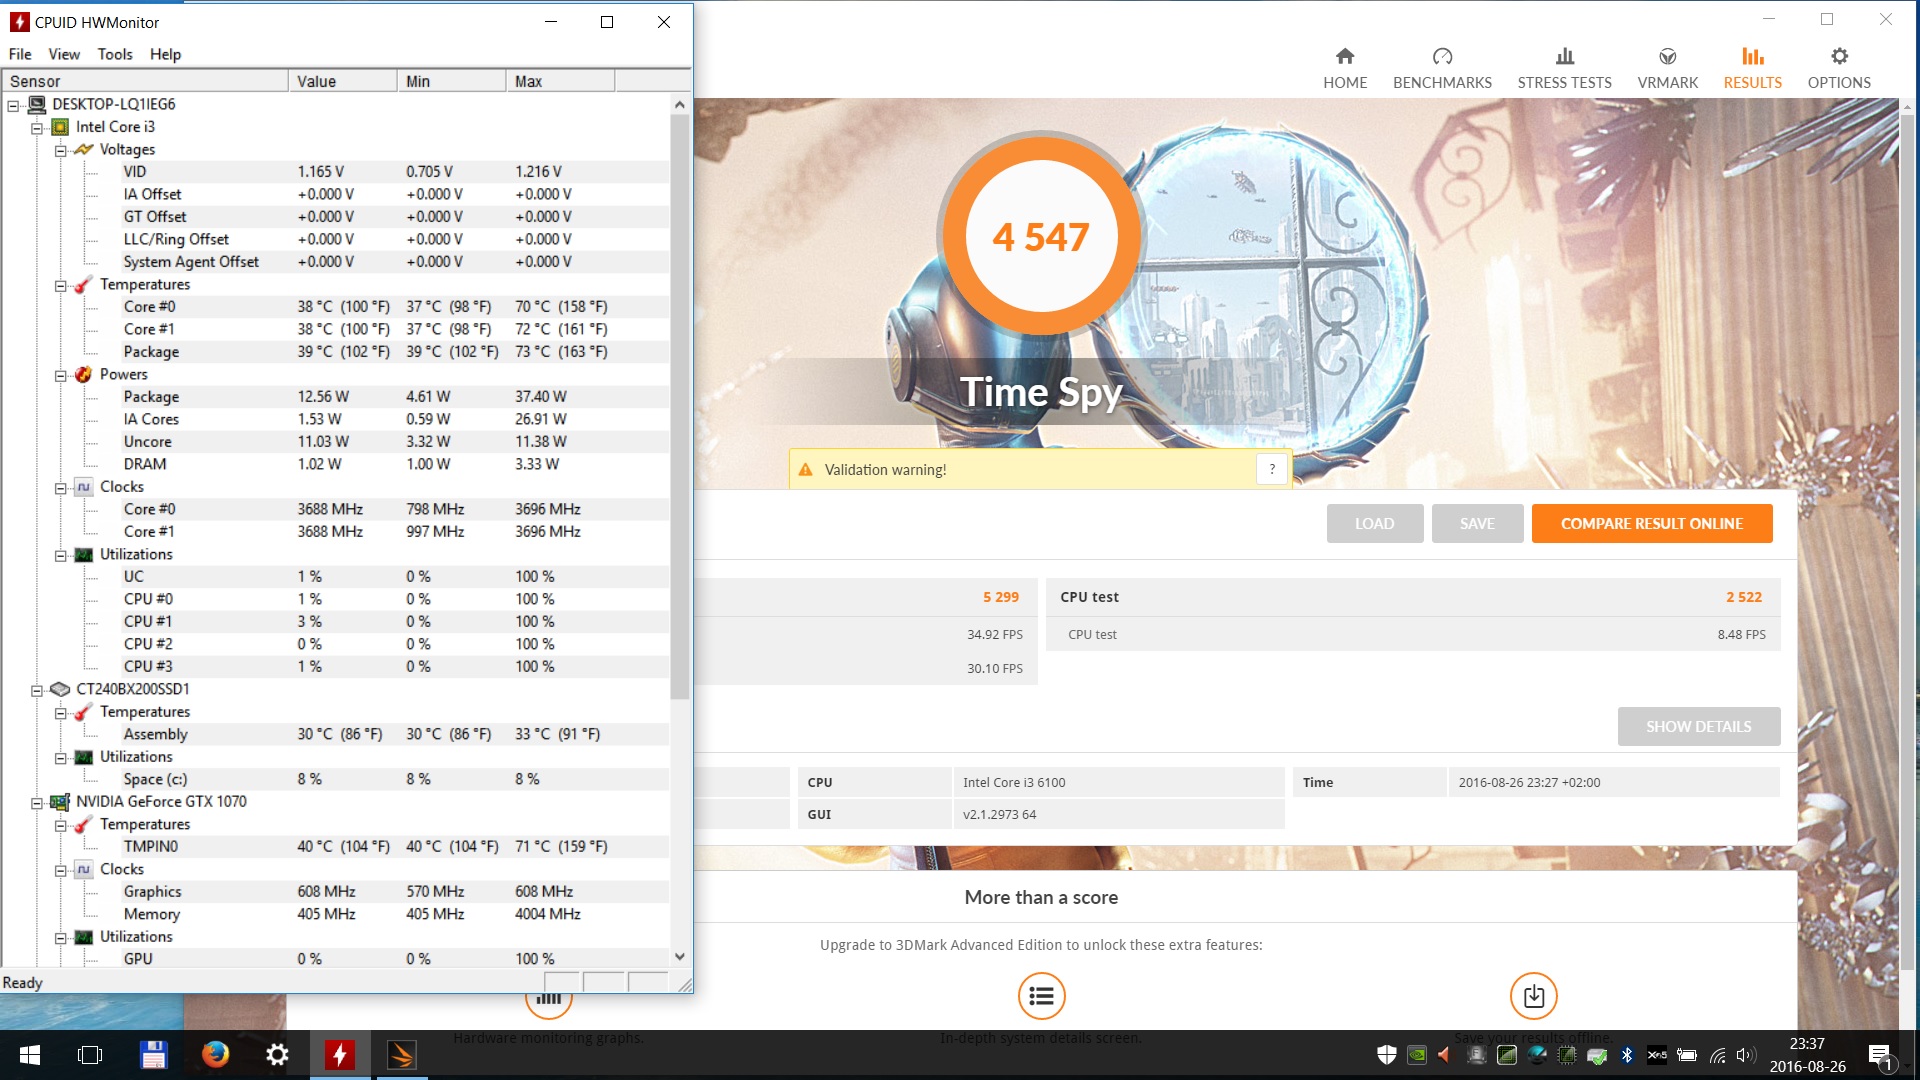Click HWMonitor scrollbar up arrow
The image size is (1920, 1080).
click(x=680, y=104)
